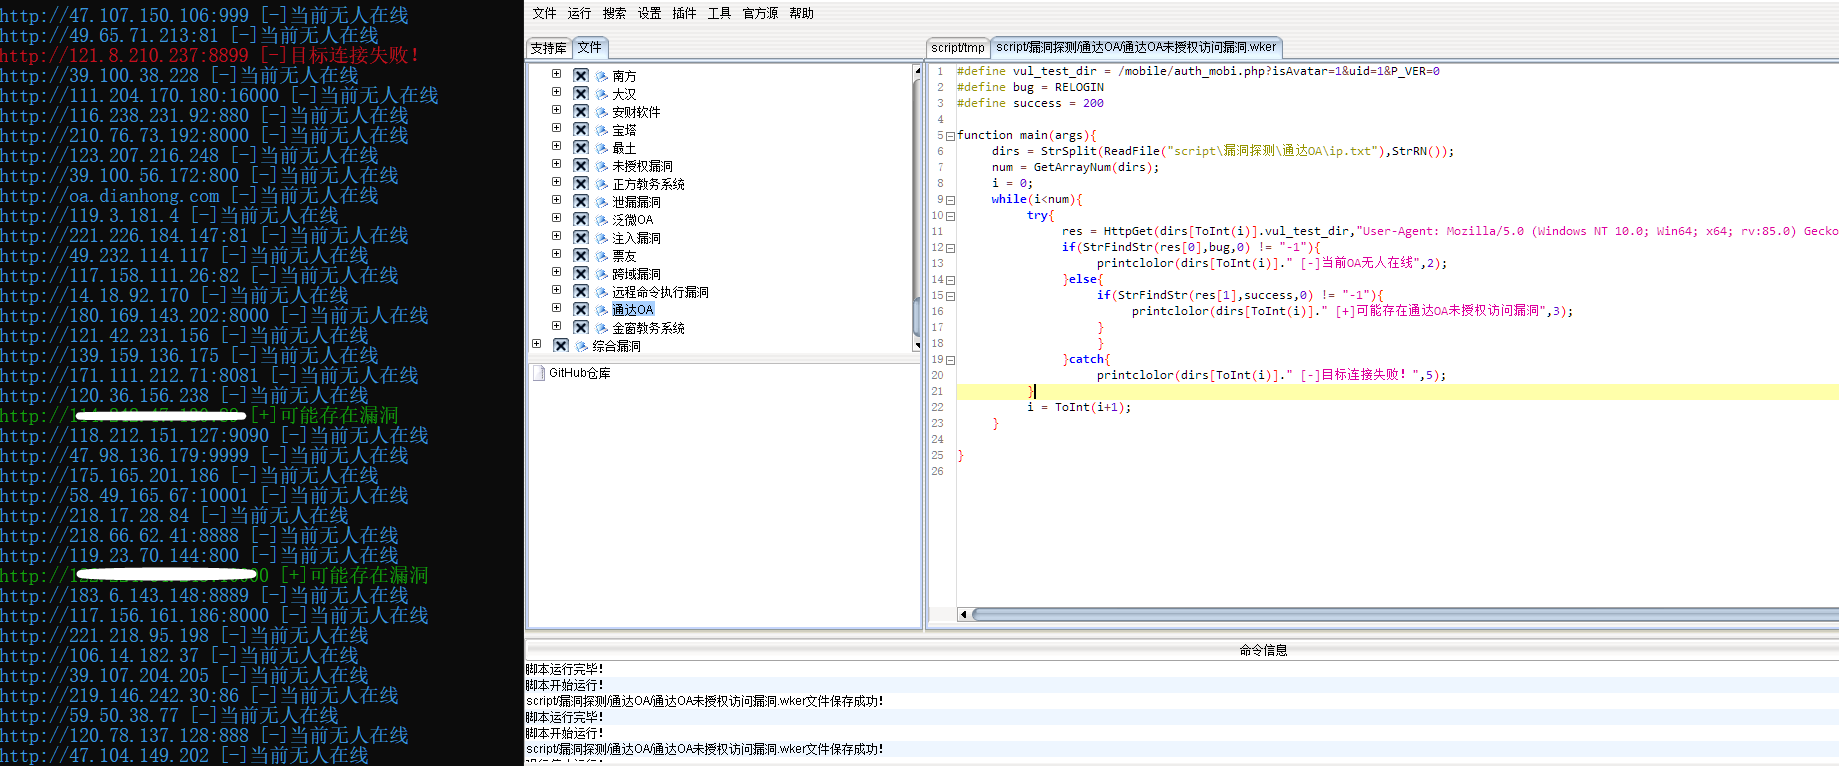Toggle the checkbox for 宝塔
Viewport: 1839px width, 766px height.
coord(580,129)
